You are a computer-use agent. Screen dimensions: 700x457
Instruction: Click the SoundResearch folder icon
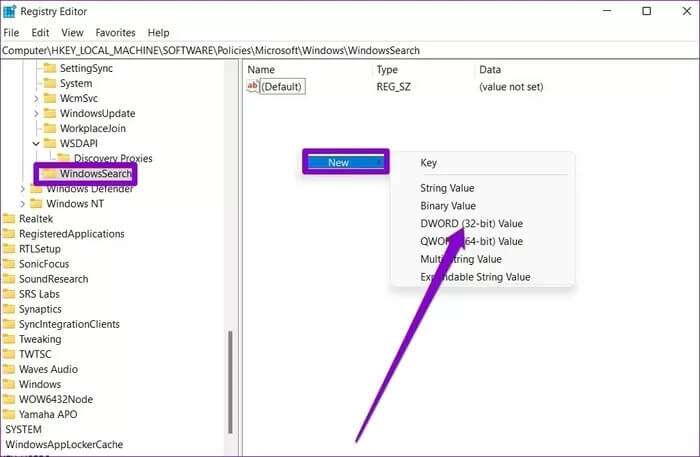coord(9,279)
